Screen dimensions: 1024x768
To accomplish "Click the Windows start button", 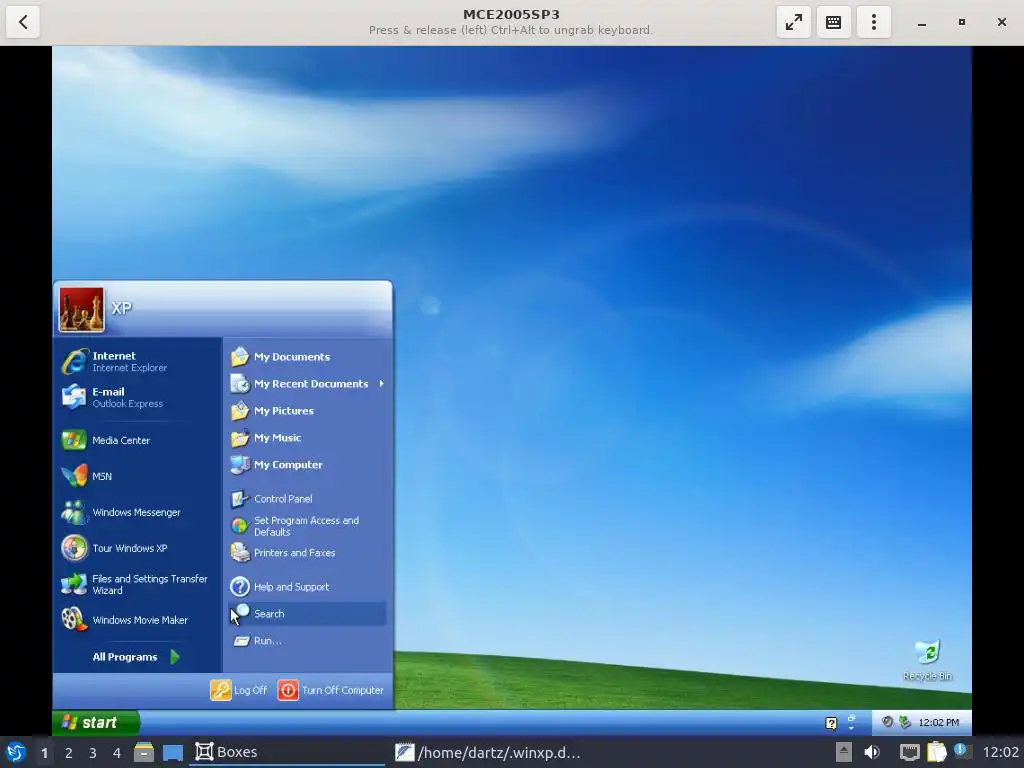I will click(95, 722).
